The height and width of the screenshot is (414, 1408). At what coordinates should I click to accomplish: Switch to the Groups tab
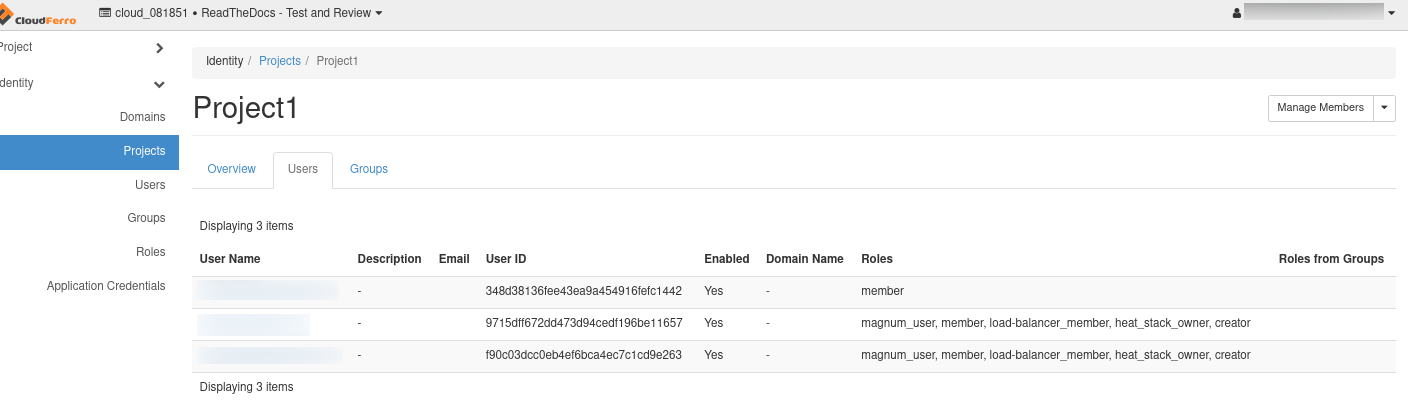(369, 169)
